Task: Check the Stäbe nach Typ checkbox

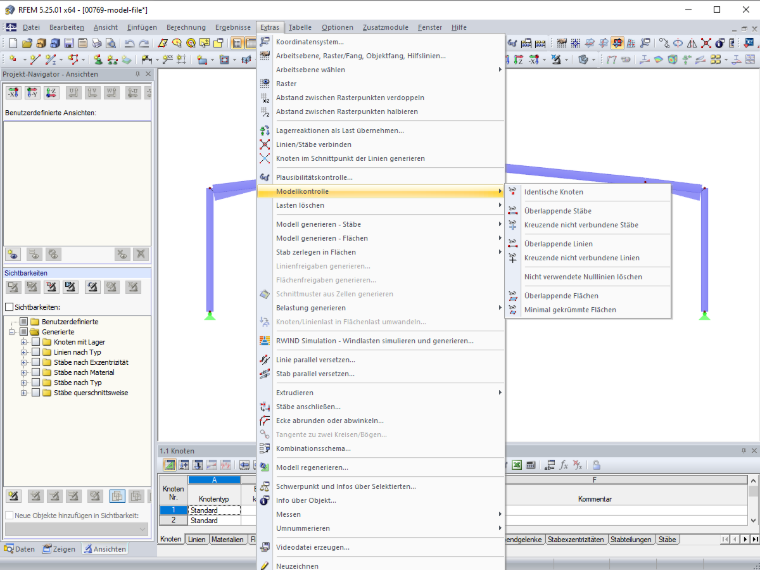Action: 35,383
